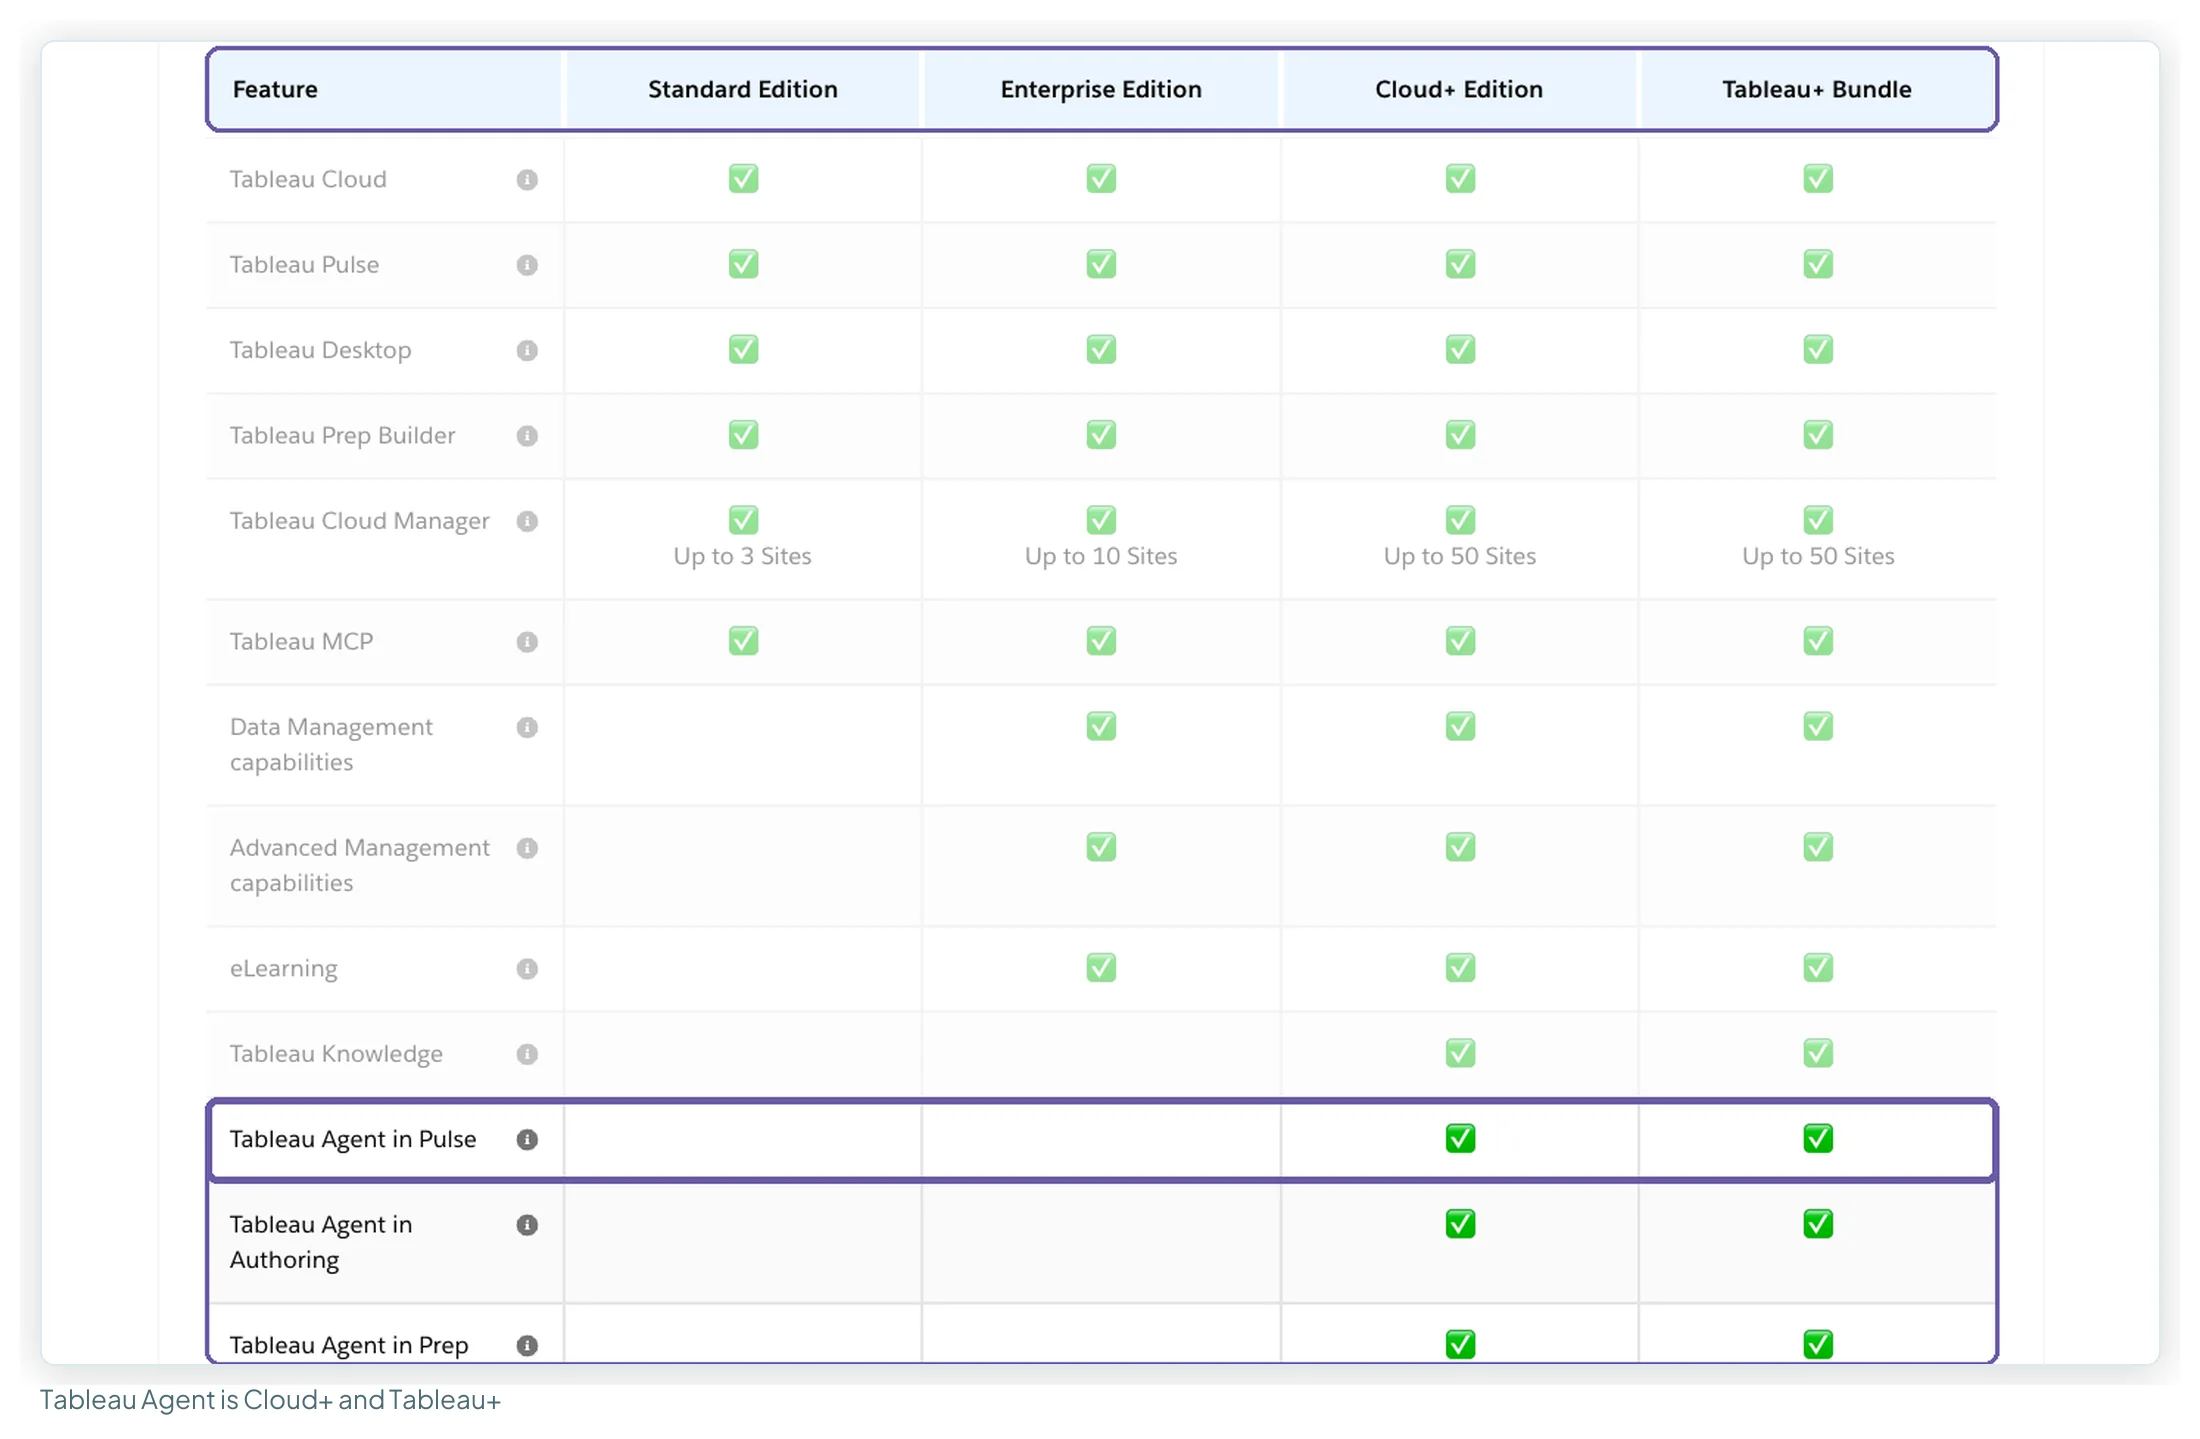Screen dimensions: 2200x1439
Task: Show info for Tableau Agent in Authoring
Action: (x=527, y=1226)
